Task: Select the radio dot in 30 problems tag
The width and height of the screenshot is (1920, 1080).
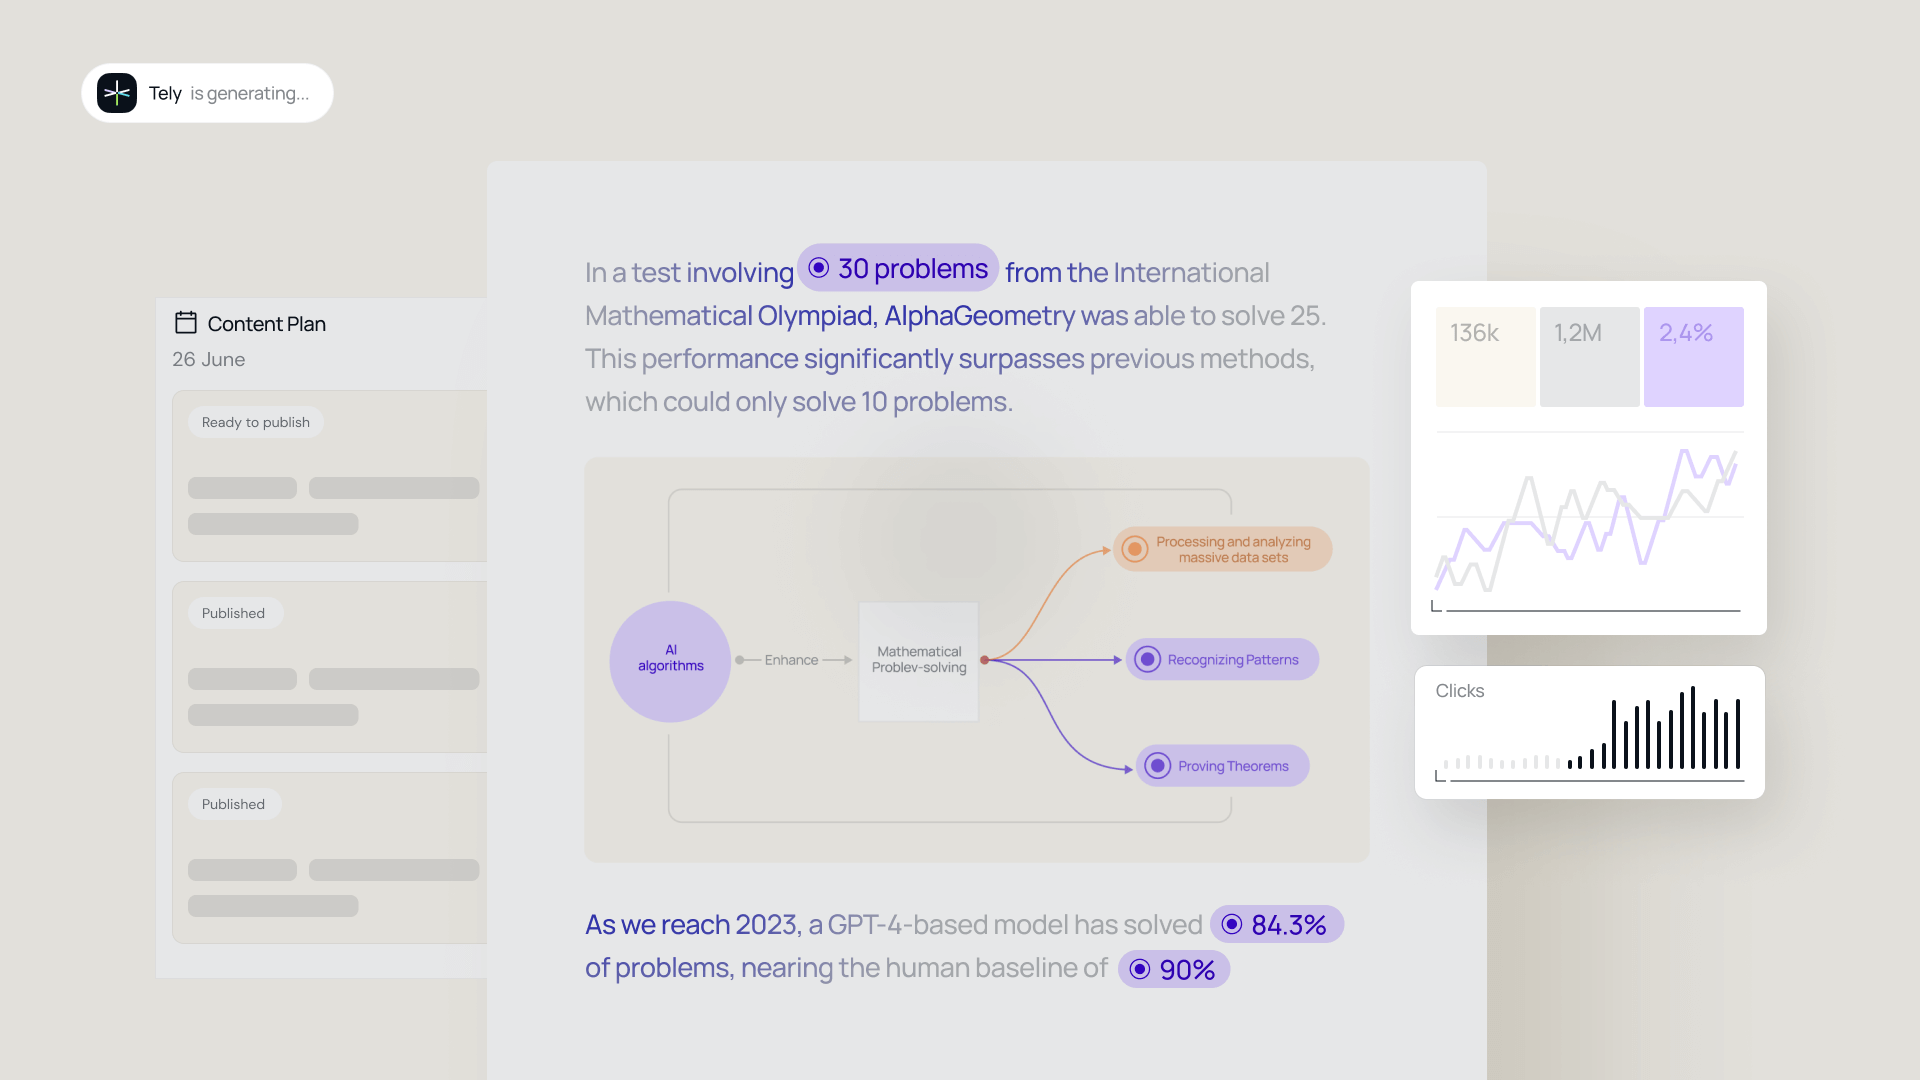Action: pyautogui.click(x=819, y=268)
